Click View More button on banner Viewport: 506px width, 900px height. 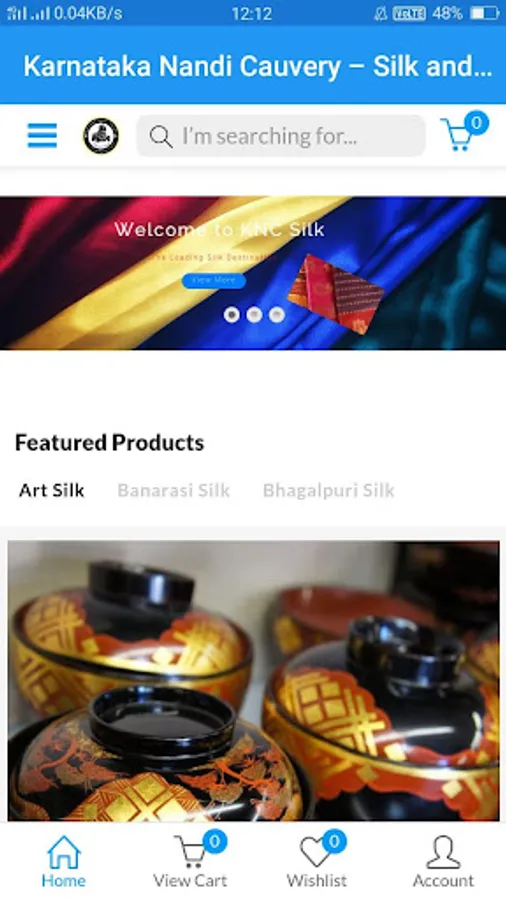214,281
